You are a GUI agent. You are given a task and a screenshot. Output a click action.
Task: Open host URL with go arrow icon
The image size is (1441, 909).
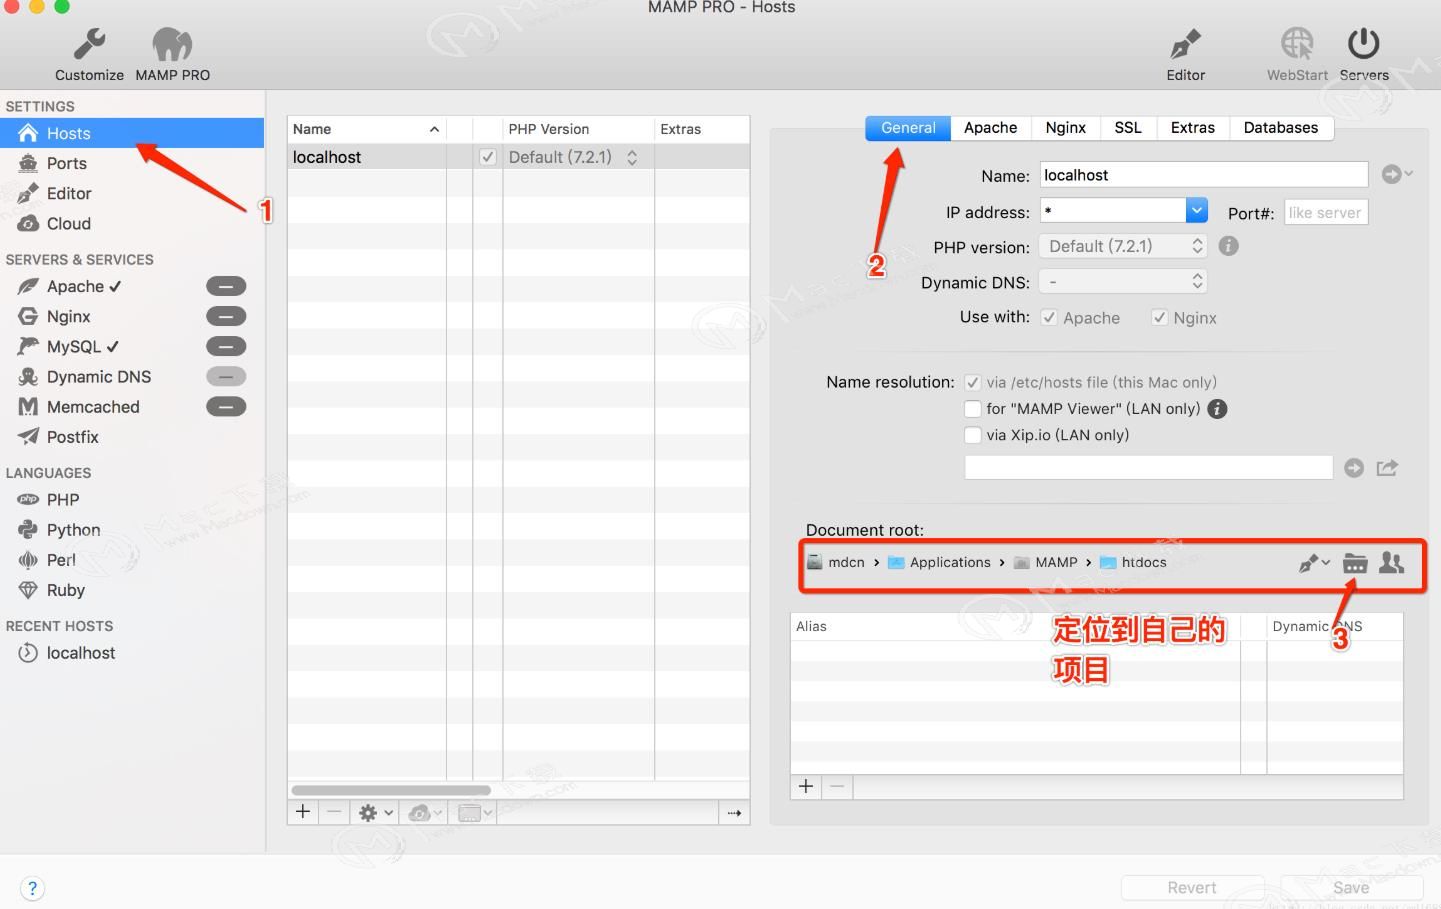click(x=1354, y=467)
